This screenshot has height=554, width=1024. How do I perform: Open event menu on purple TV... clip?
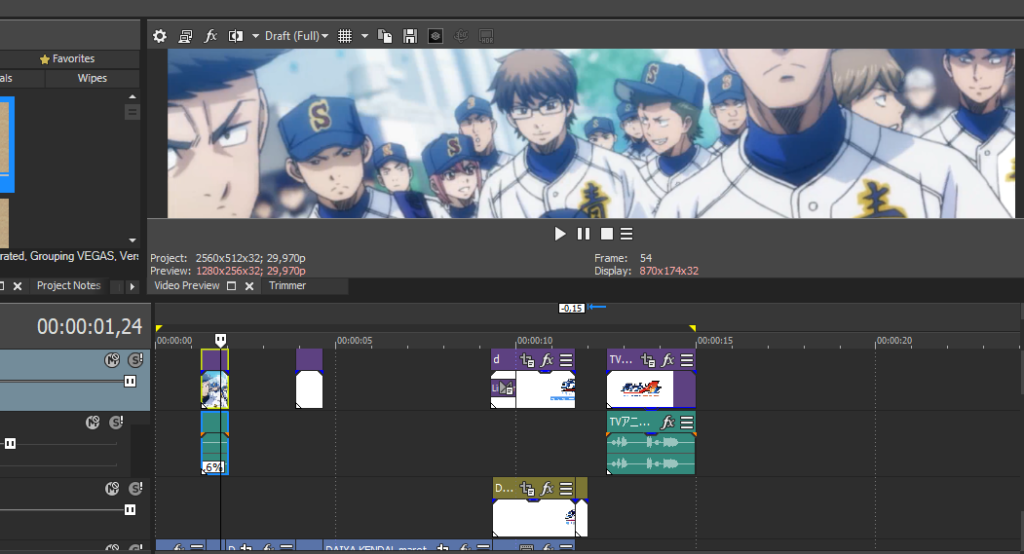pyautogui.click(x=686, y=360)
